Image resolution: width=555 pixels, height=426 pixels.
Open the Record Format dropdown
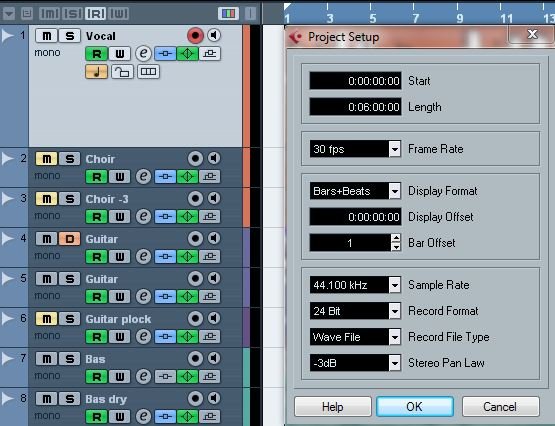point(395,311)
